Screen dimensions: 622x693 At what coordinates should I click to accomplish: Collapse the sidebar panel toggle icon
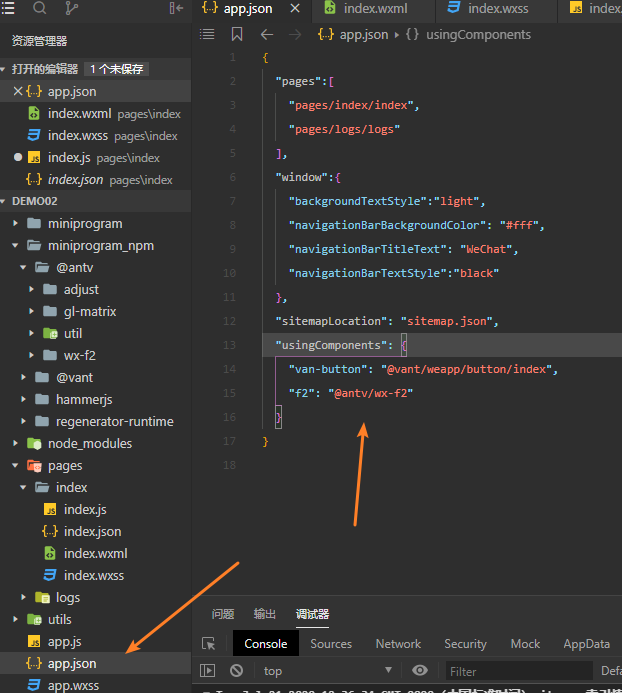[177, 8]
